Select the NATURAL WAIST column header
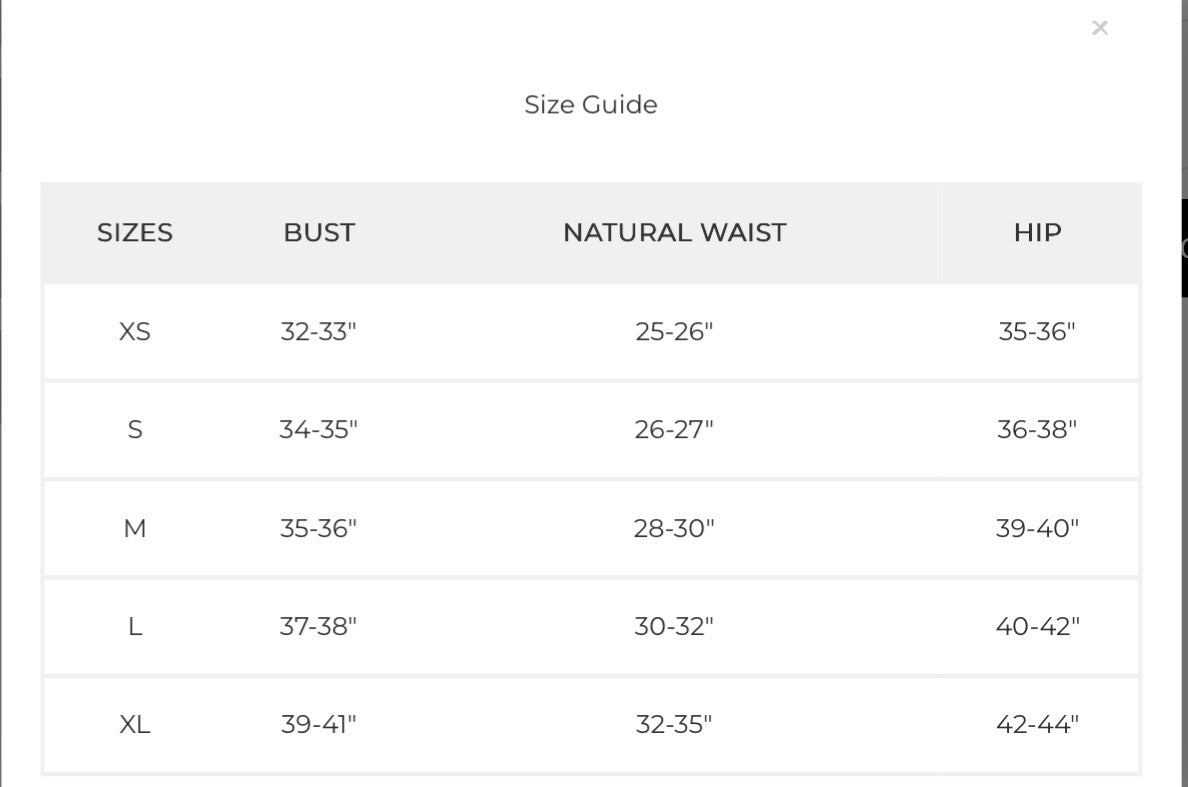Viewport: 1188px width, 787px height. pyautogui.click(x=675, y=233)
